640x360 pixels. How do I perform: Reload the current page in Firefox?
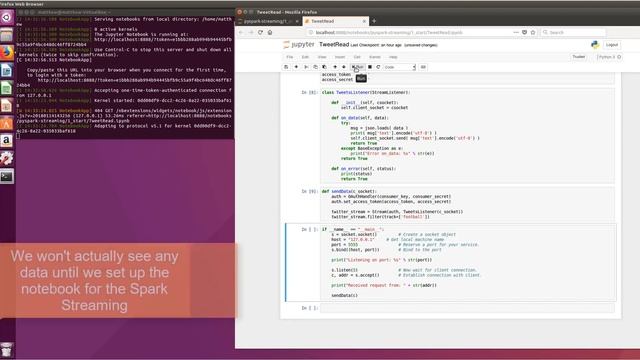(x=260, y=32)
